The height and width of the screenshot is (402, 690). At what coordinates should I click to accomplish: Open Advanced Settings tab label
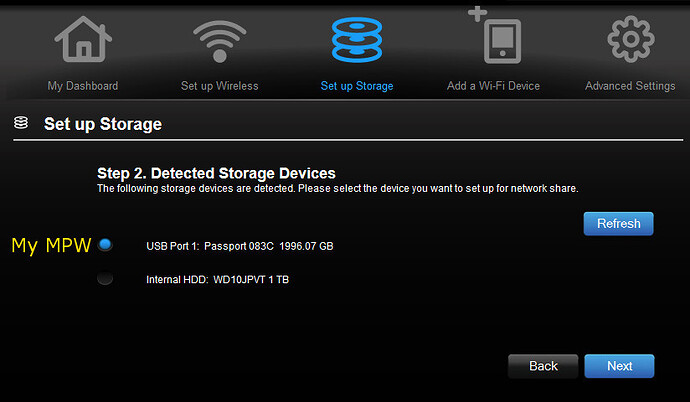click(629, 86)
